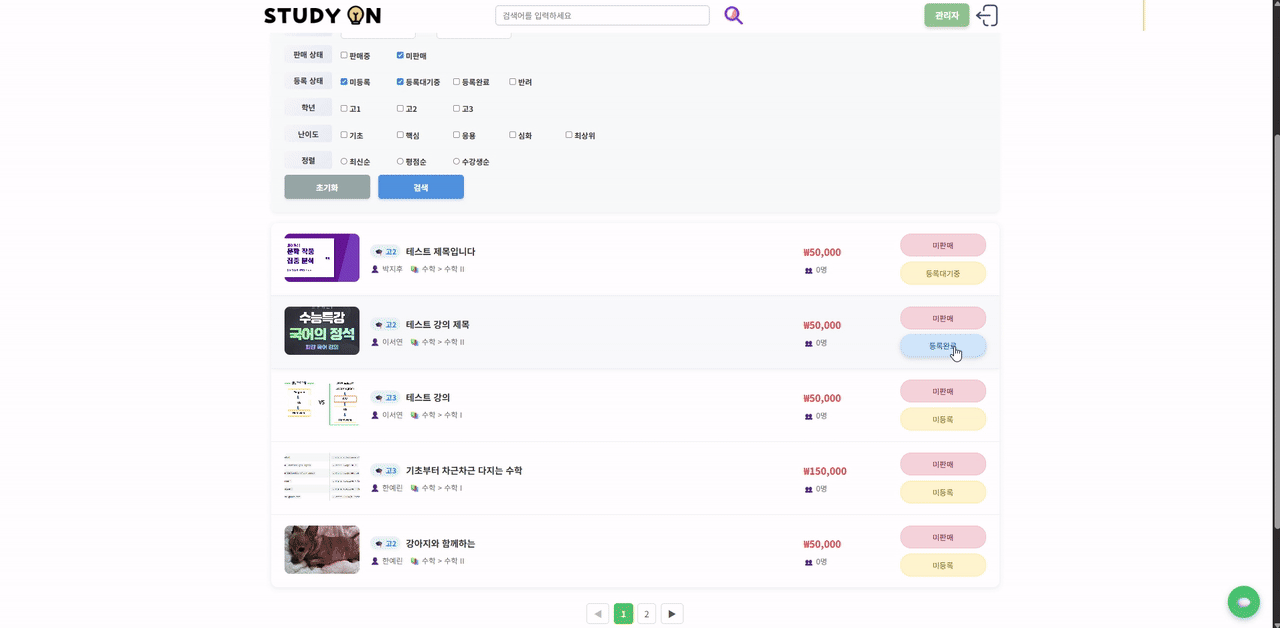Check the 기초 difficulty checkbox
This screenshot has width=1280, height=628.
tap(344, 135)
